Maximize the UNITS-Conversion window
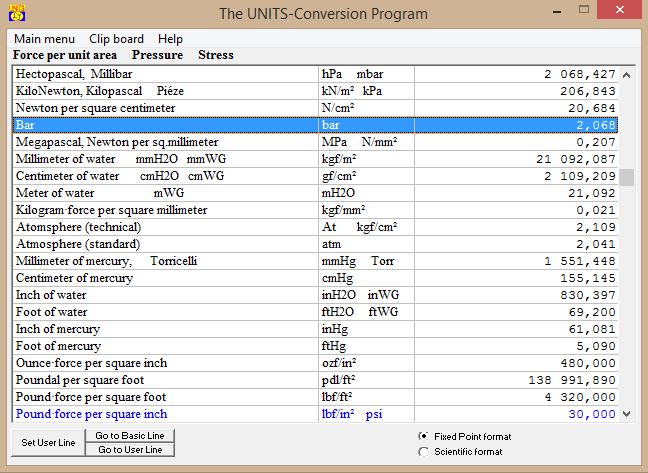648x473 pixels. tap(584, 10)
